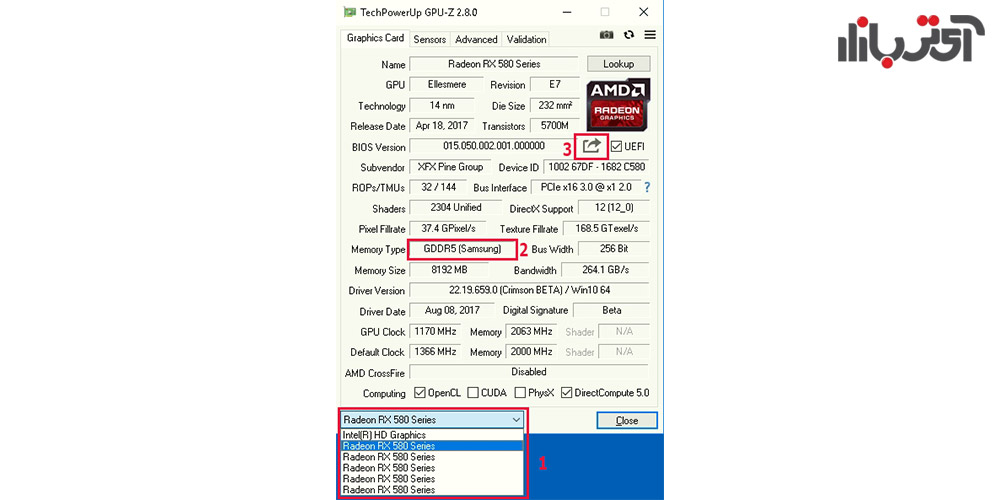Click the bus interface question mark icon

(647, 188)
